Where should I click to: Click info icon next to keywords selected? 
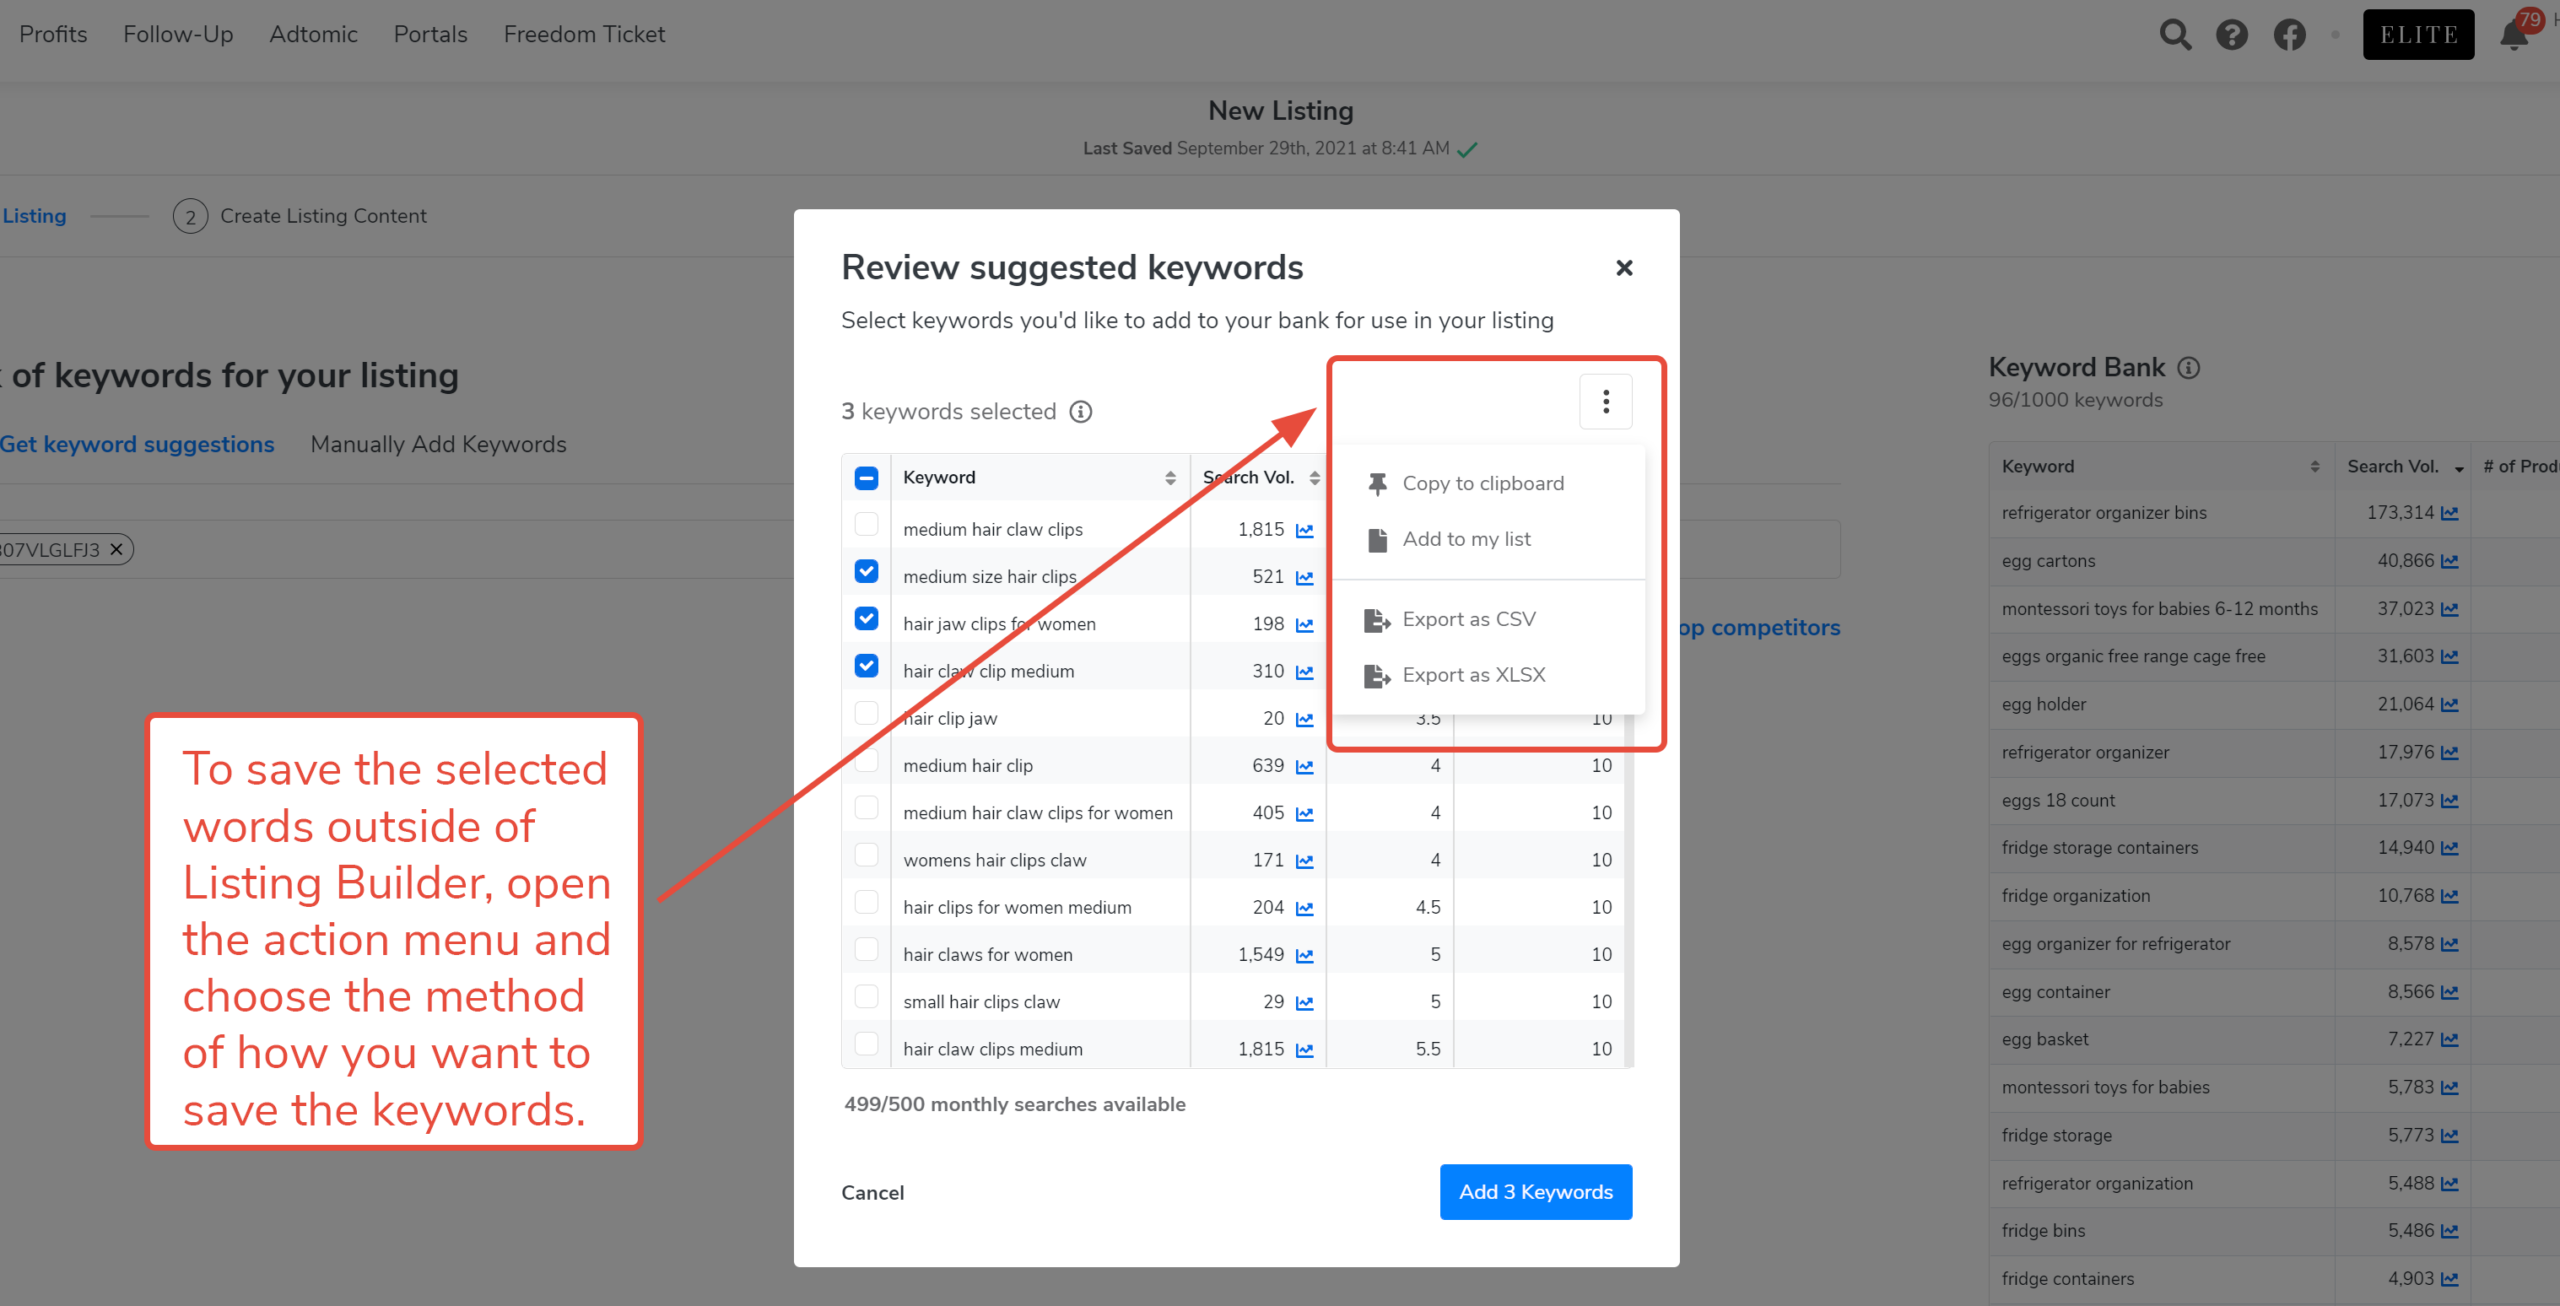pos(1081,412)
